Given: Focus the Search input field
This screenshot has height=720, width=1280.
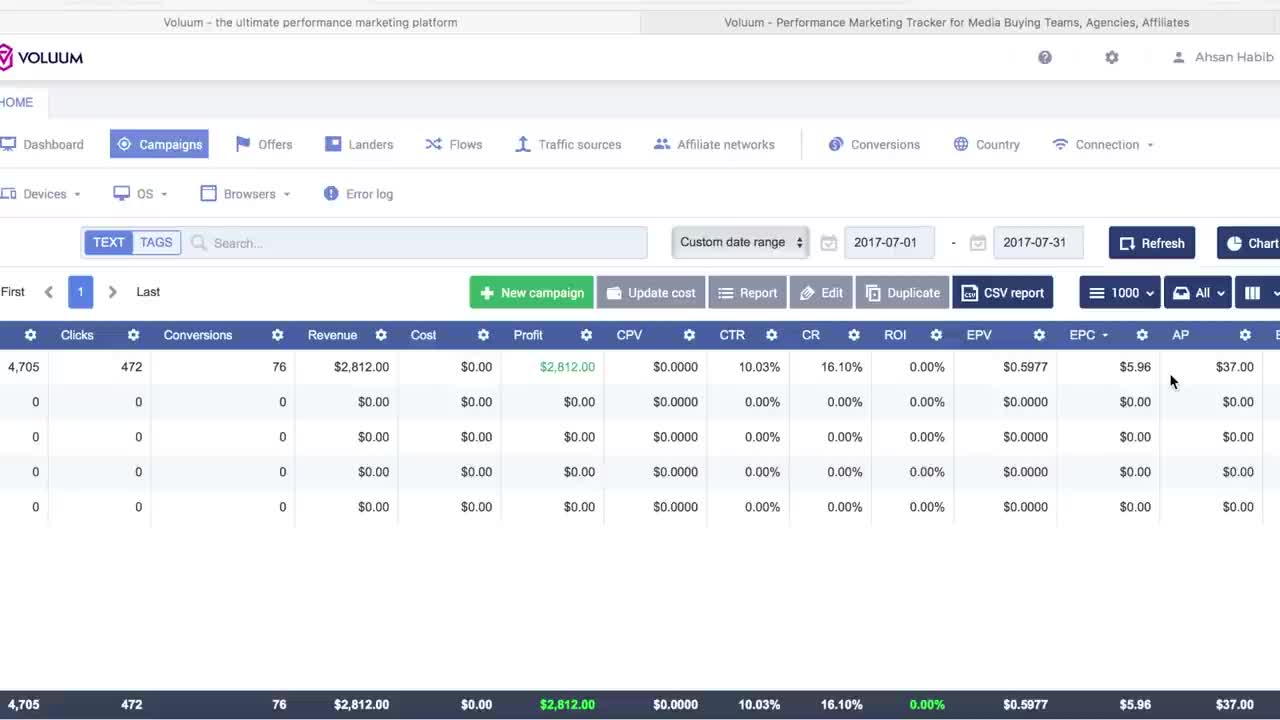Looking at the screenshot, I should click(x=416, y=243).
